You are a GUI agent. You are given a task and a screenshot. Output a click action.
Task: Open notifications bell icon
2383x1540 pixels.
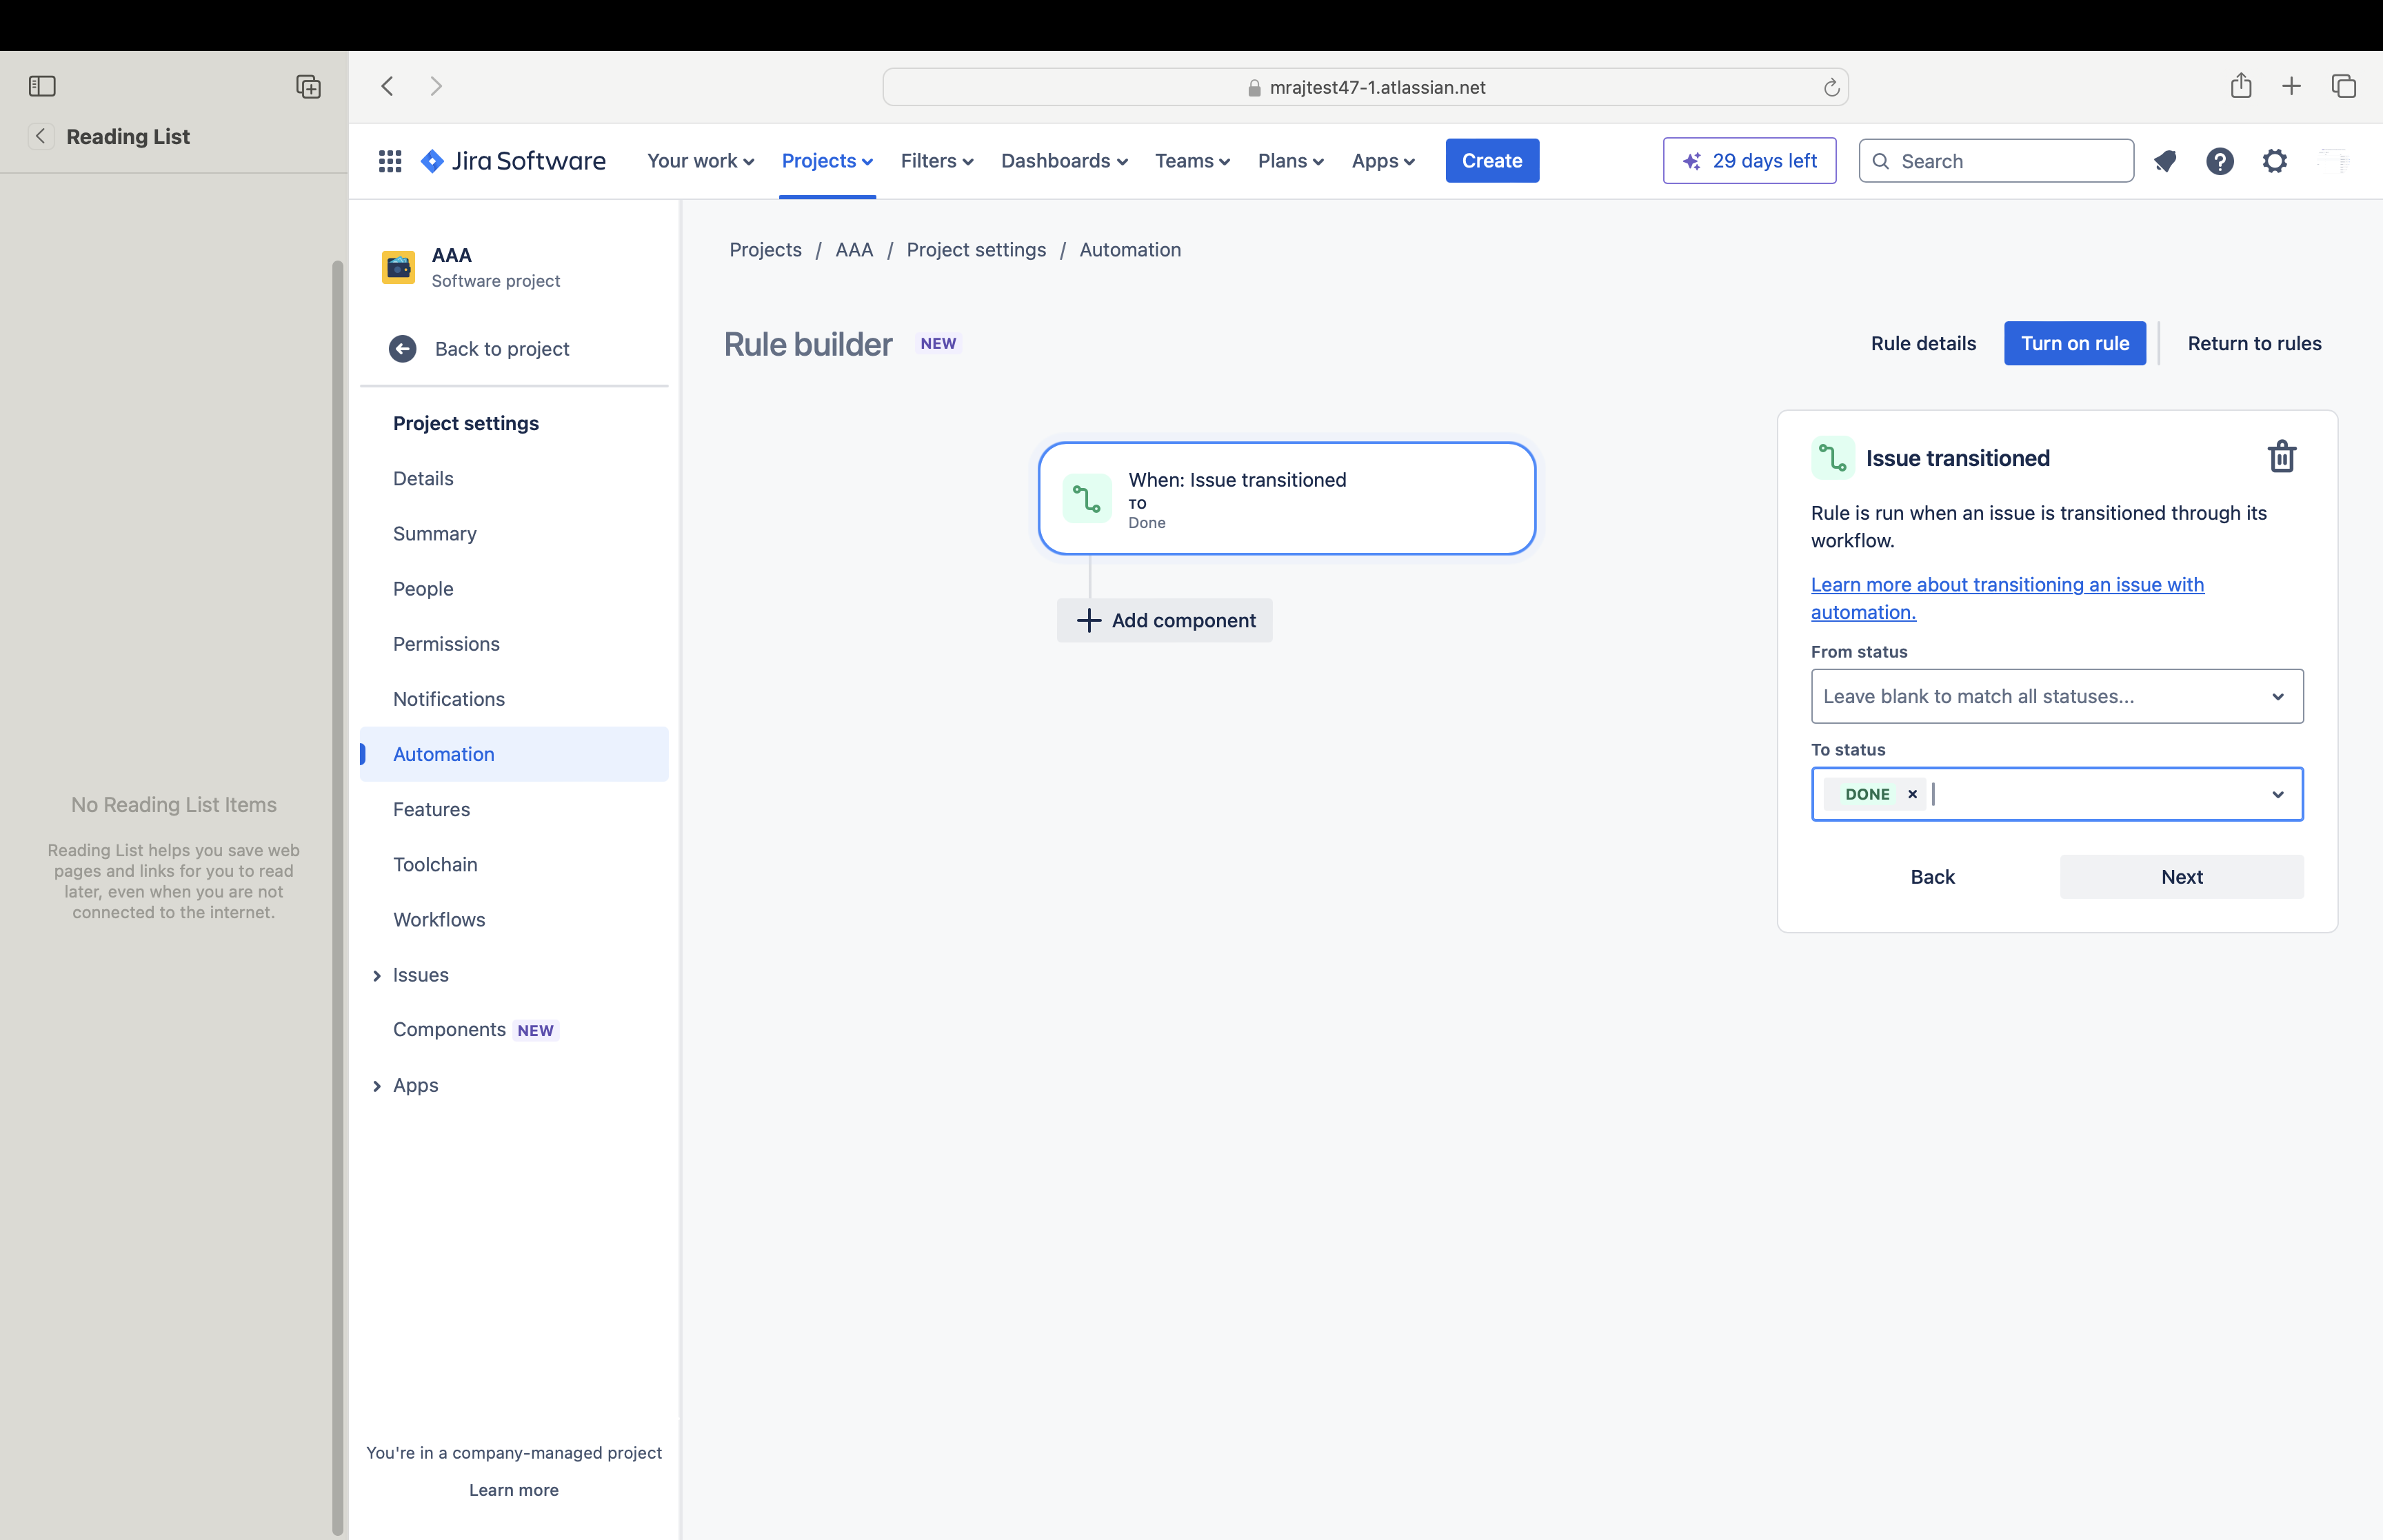[2165, 161]
